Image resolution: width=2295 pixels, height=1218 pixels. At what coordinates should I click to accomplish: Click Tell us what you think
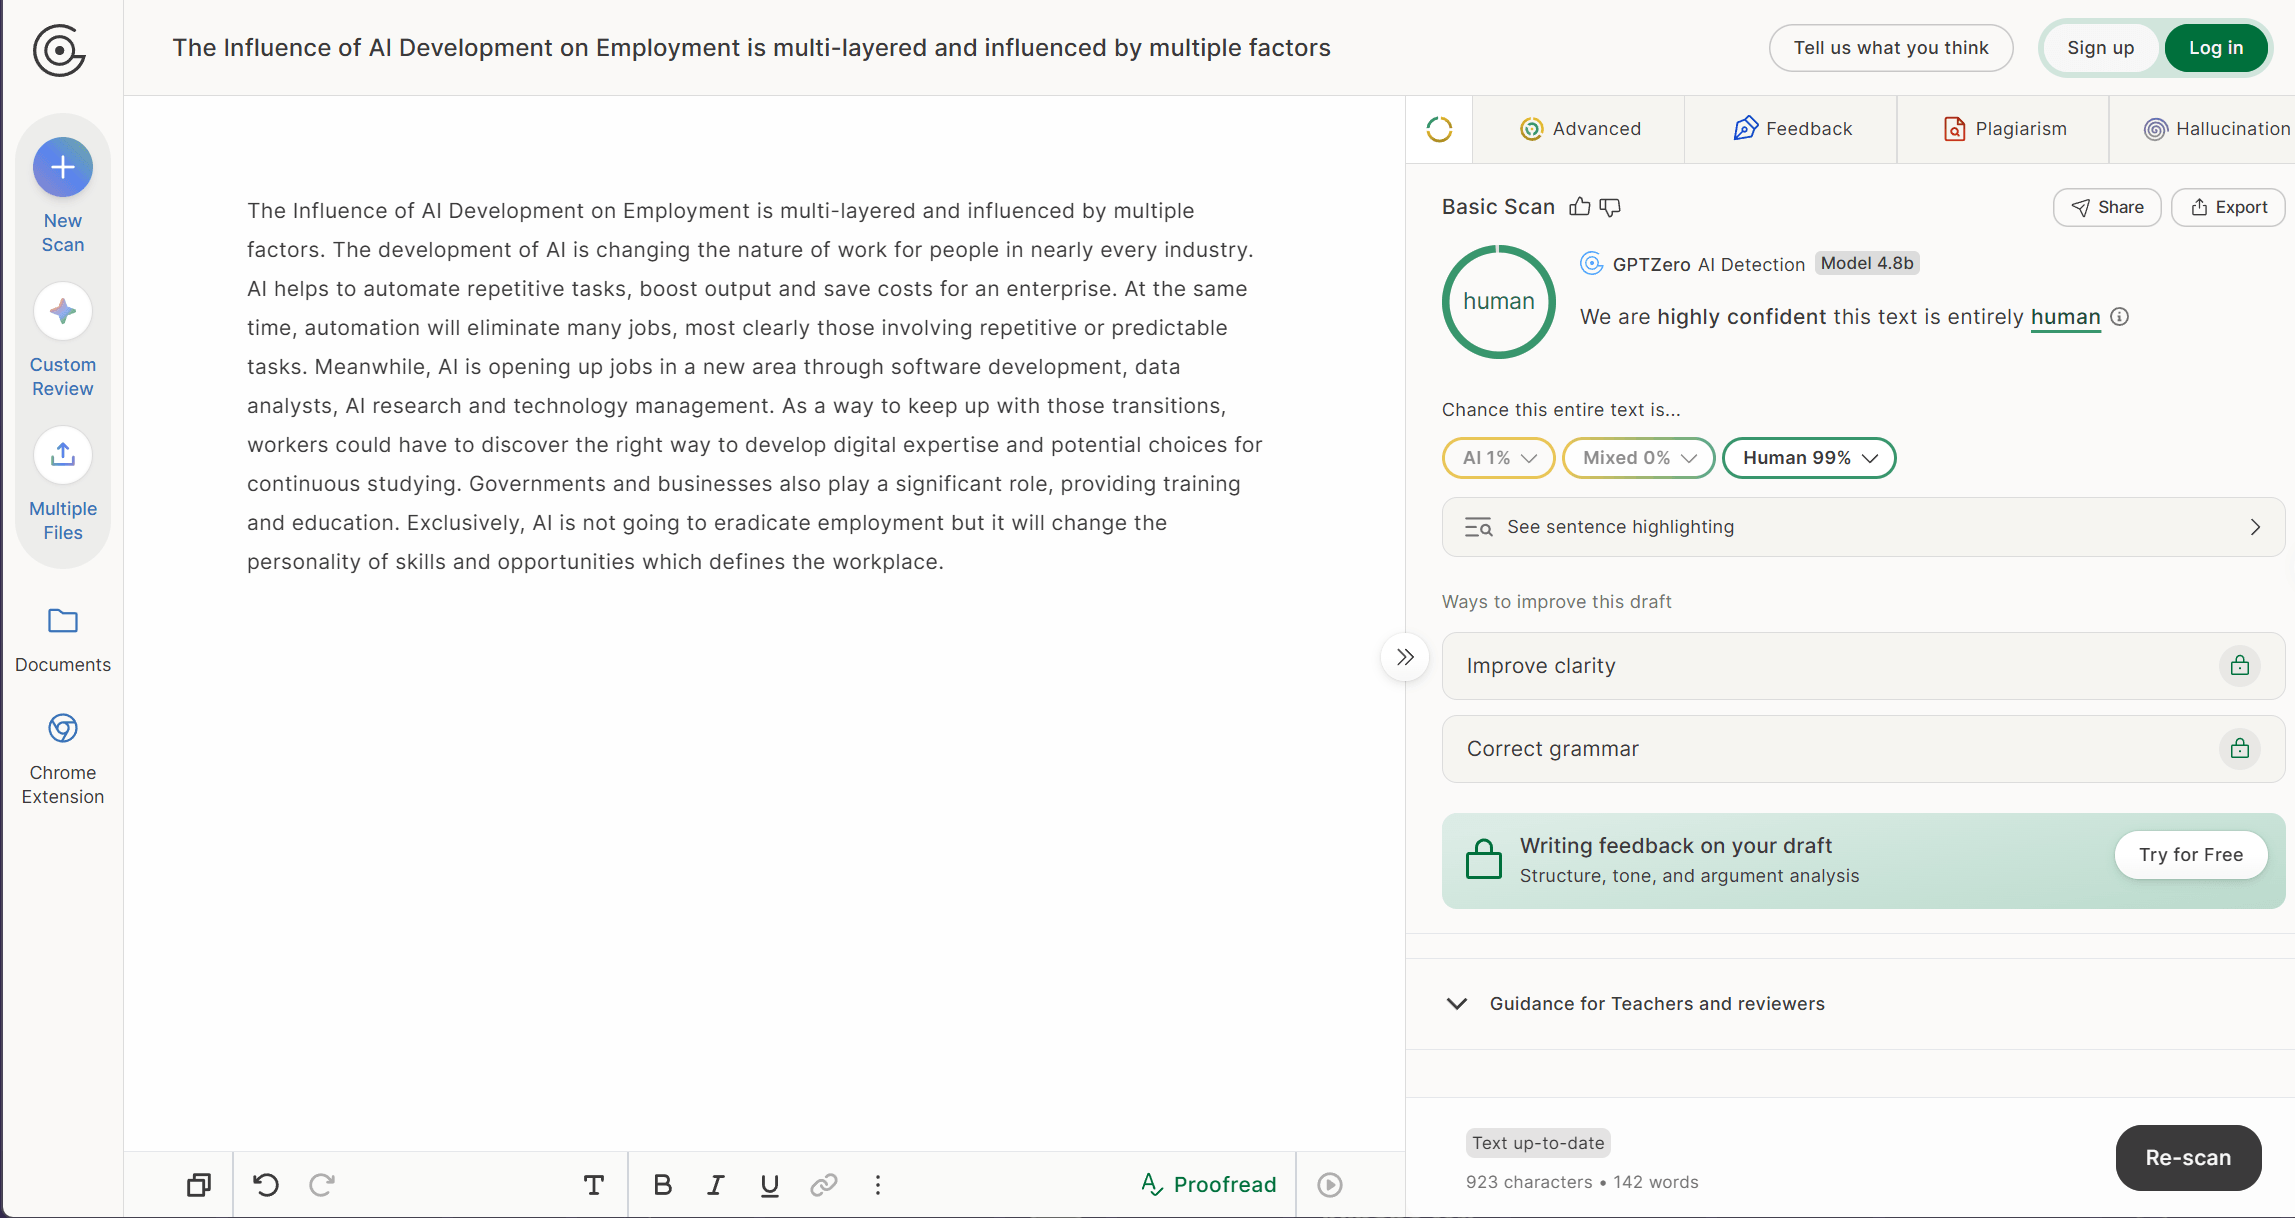[1891, 48]
